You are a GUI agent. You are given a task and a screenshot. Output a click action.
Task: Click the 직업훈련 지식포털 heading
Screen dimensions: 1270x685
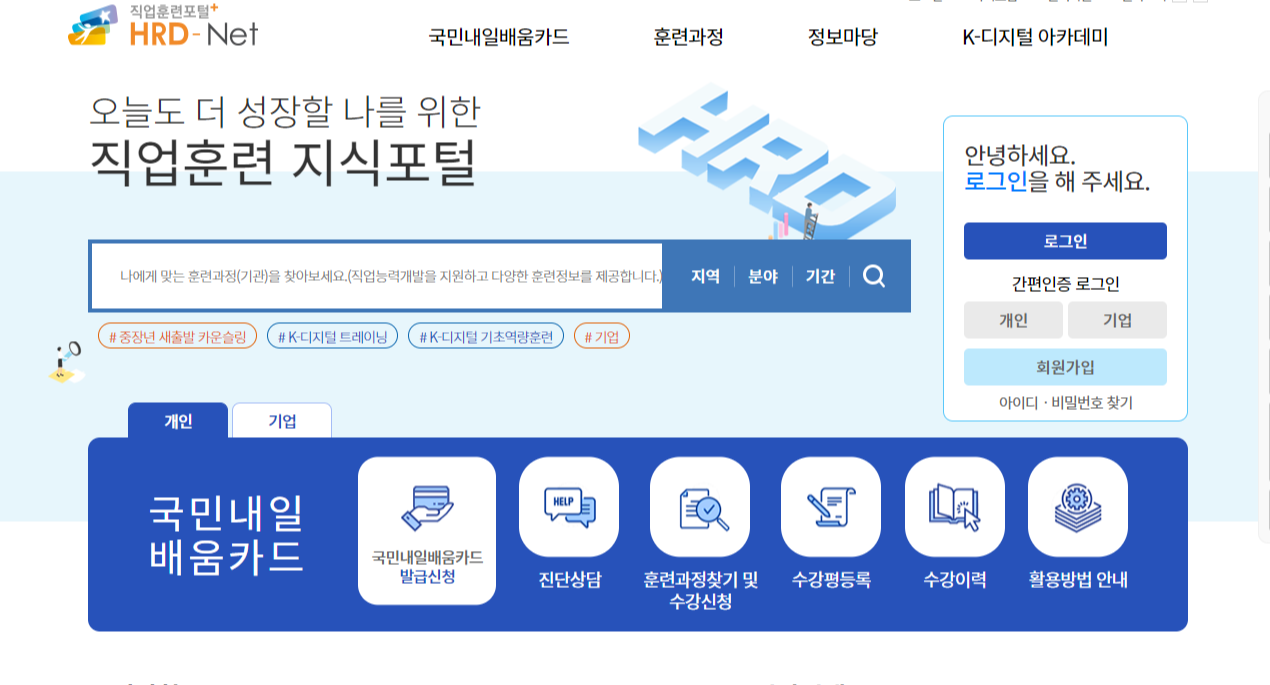(283, 164)
